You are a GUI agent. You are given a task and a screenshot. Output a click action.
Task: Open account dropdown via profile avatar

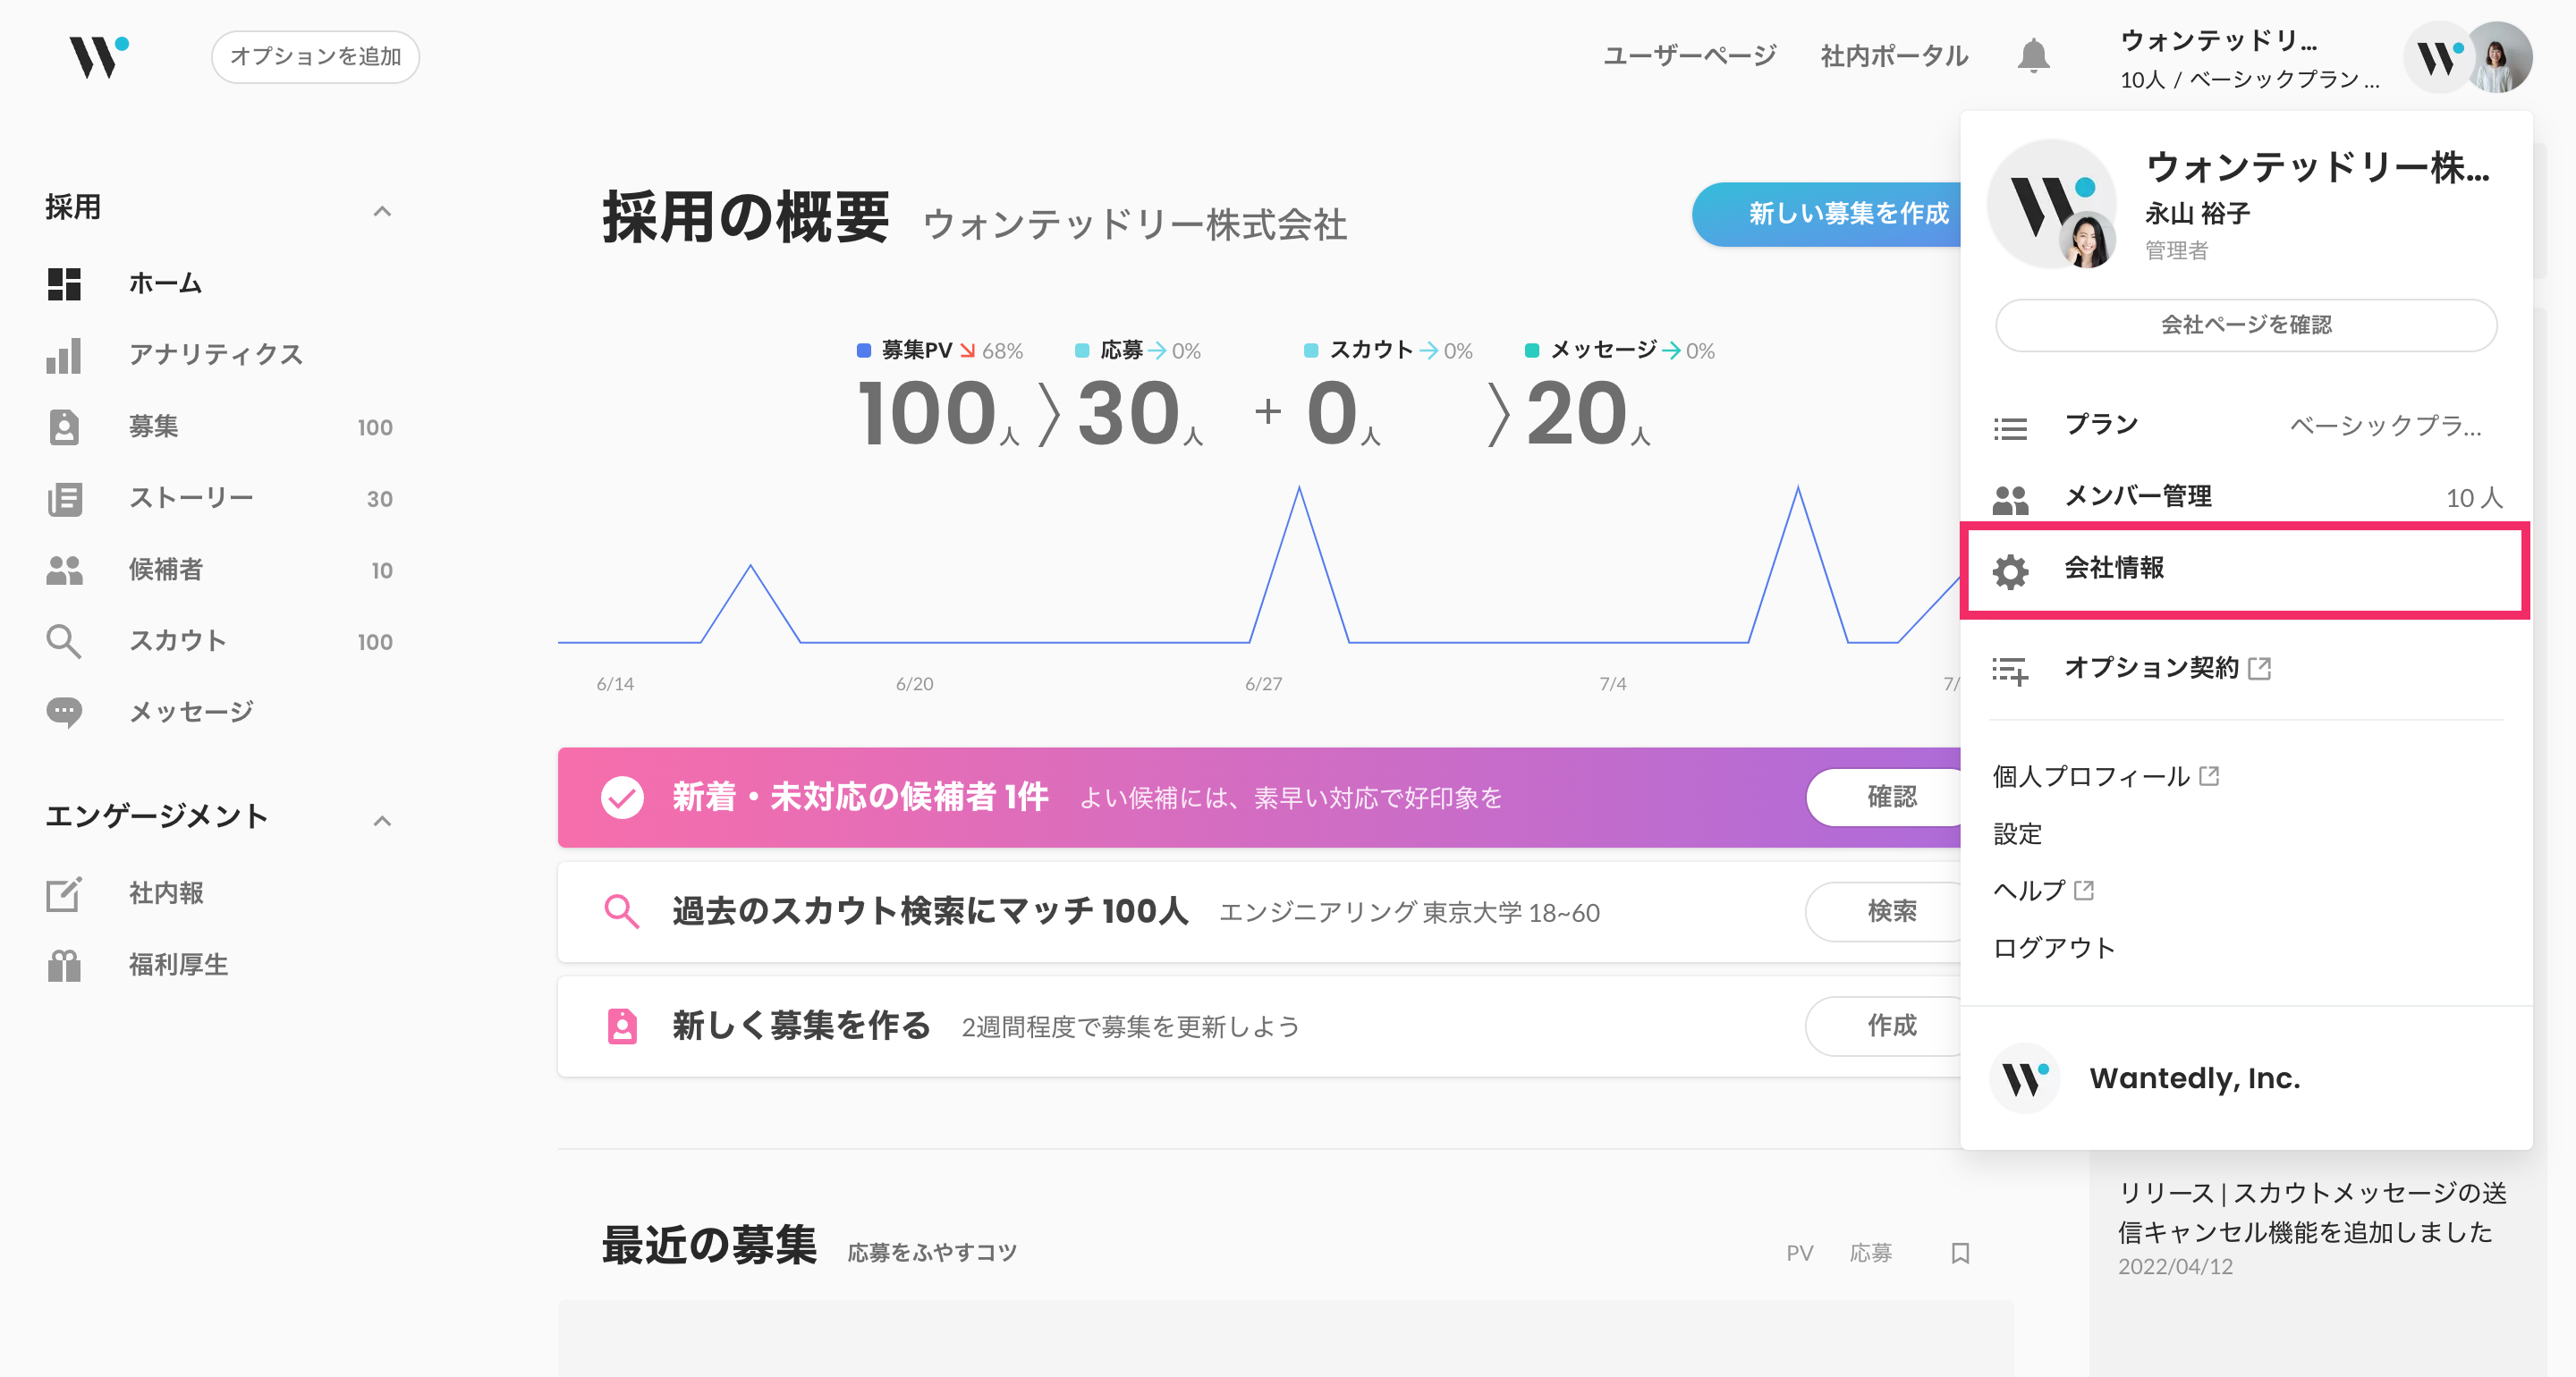click(x=2498, y=58)
